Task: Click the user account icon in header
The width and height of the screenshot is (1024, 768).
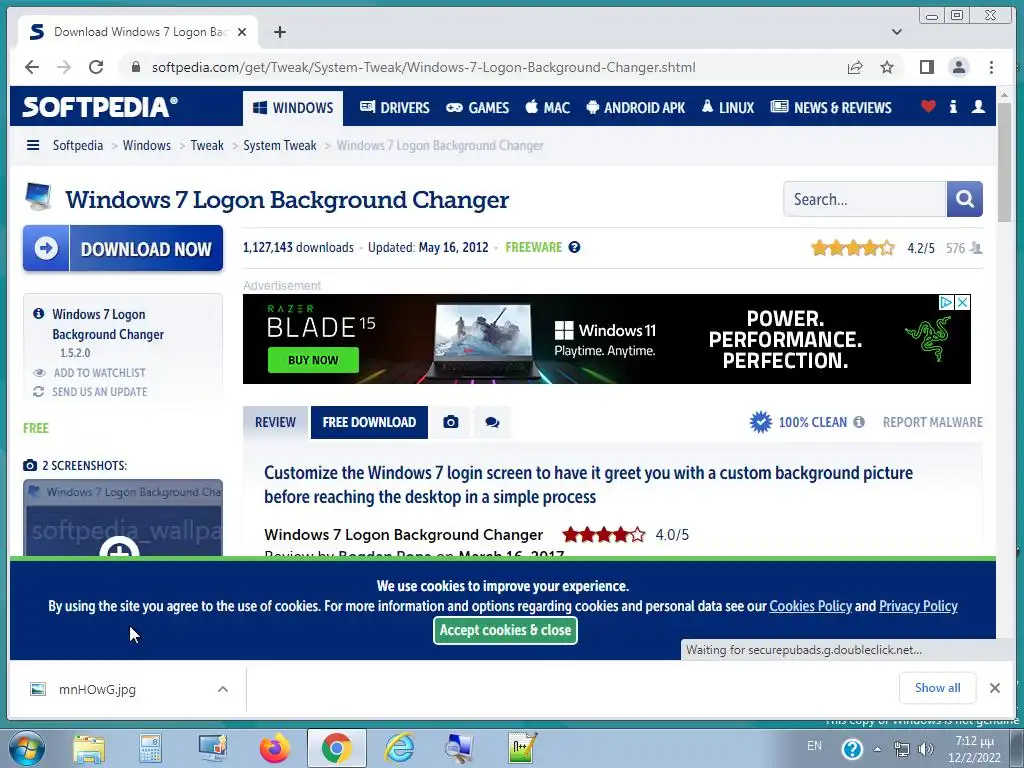Action: (978, 106)
